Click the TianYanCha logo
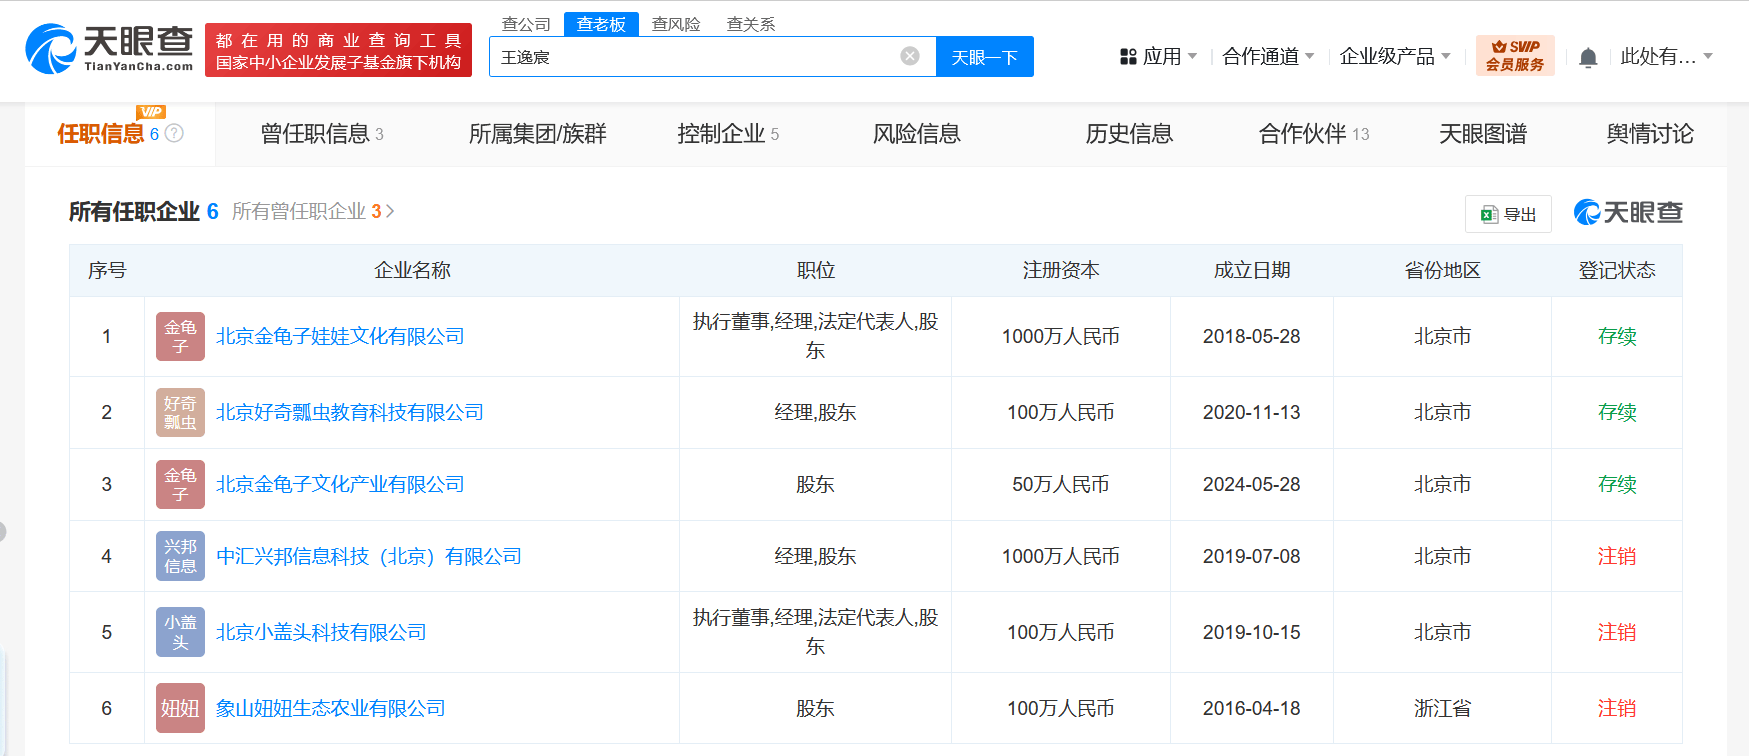The height and width of the screenshot is (756, 1749). (x=109, y=49)
